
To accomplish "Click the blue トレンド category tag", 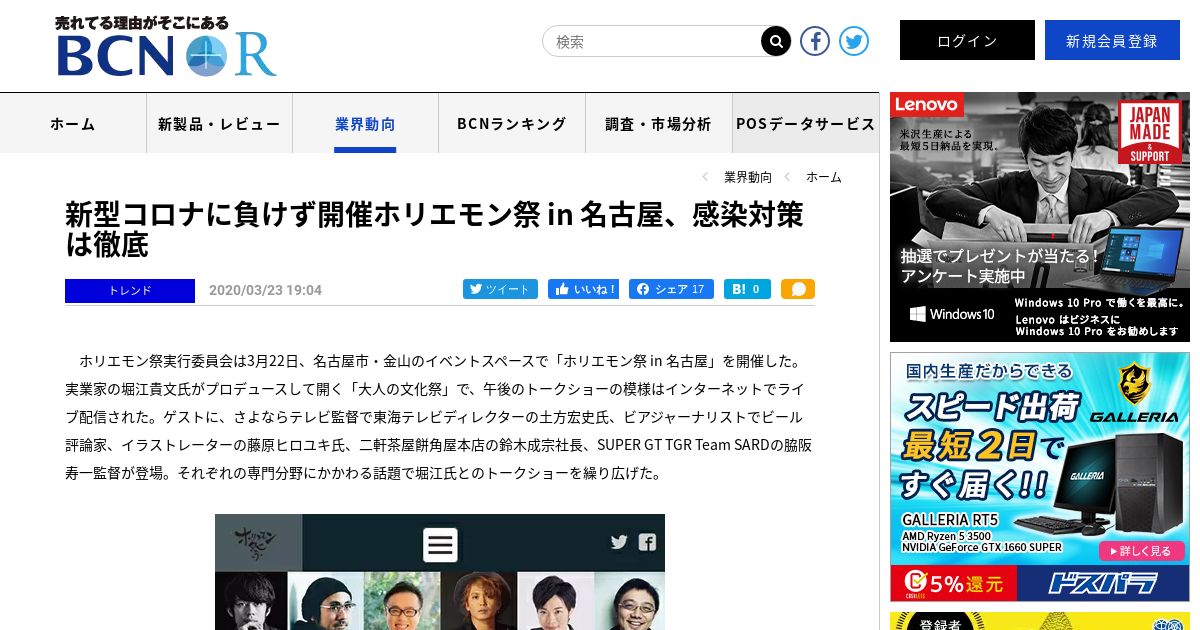I will pyautogui.click(x=130, y=290).
